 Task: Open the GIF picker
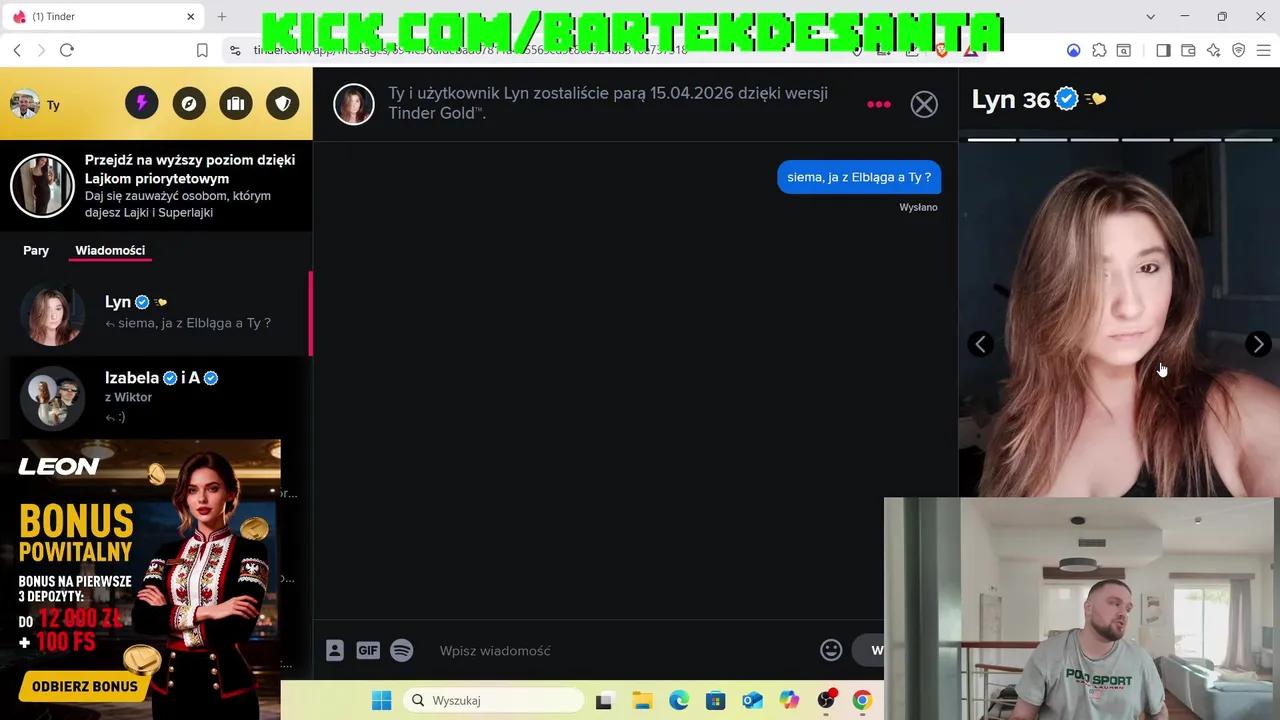tap(368, 650)
